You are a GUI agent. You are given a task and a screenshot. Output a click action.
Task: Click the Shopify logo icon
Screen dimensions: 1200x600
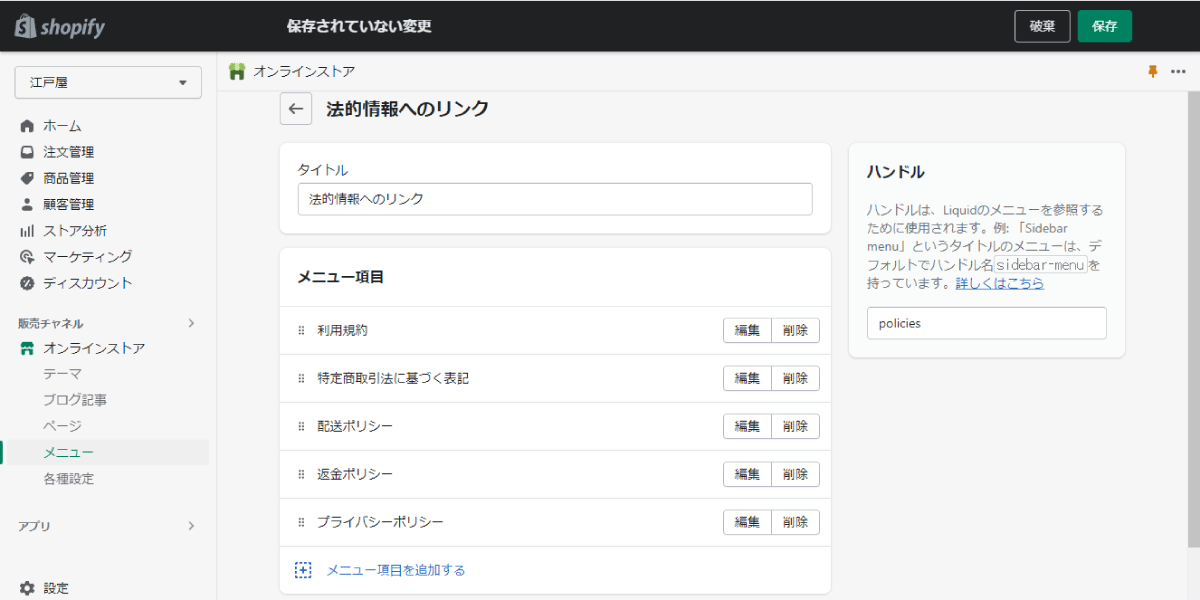[25, 26]
